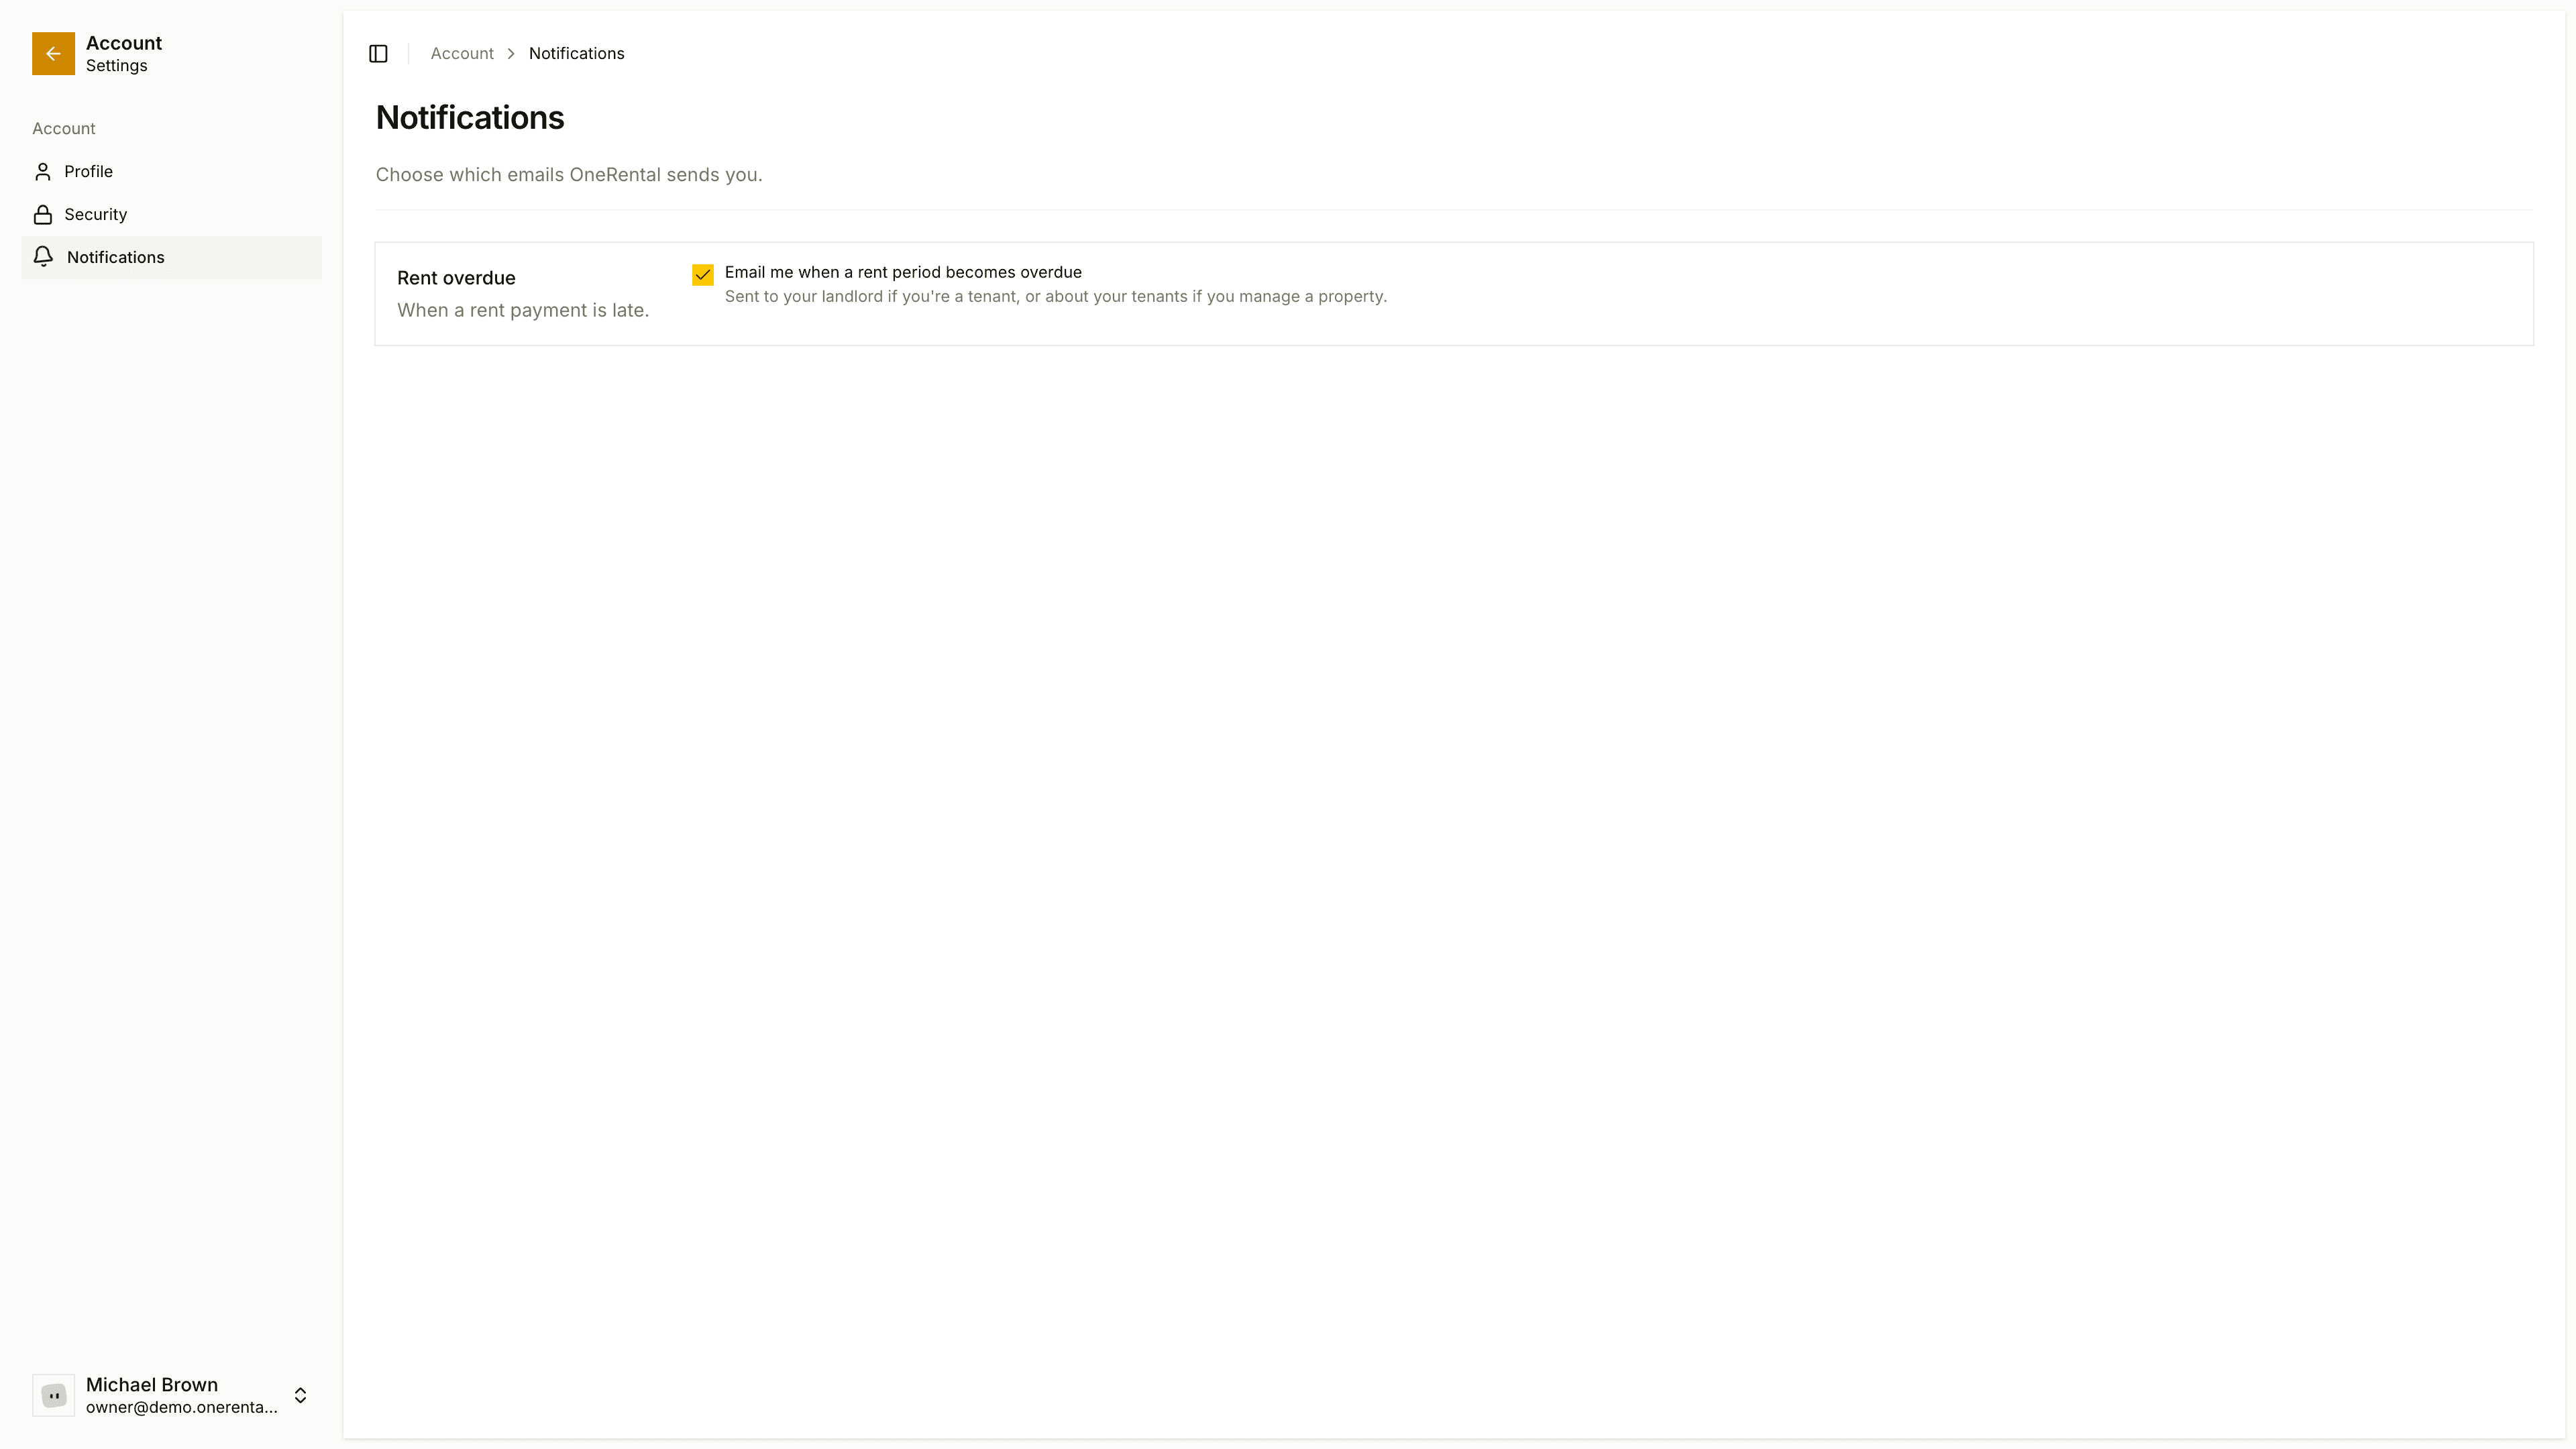Click the Notifications breadcrumb item
This screenshot has width=2576, height=1449.
(x=576, y=54)
